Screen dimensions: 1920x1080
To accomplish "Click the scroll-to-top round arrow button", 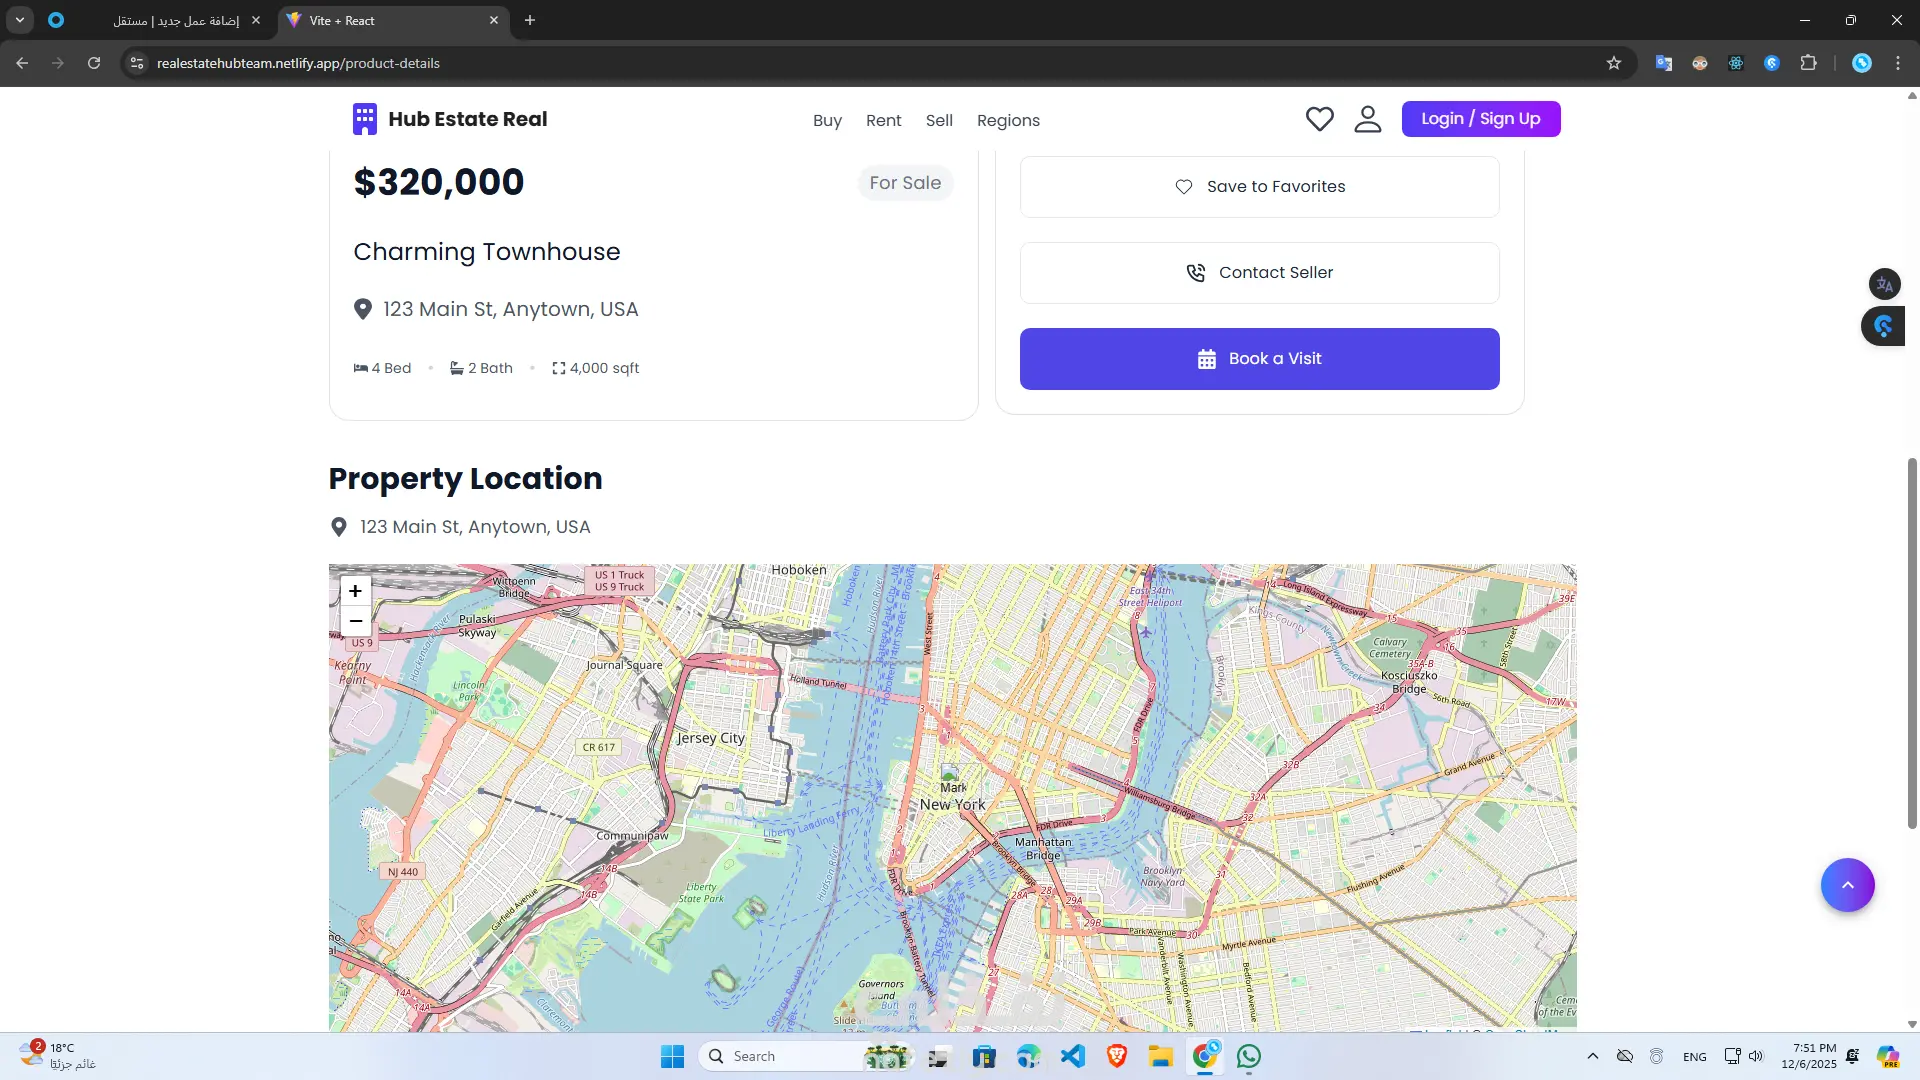I will [x=1847, y=885].
